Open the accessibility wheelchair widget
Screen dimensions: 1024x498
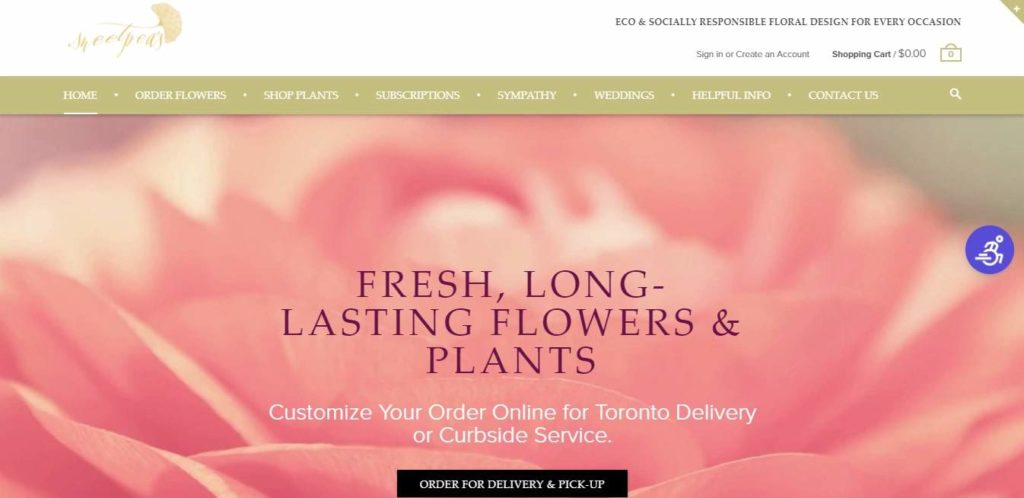tap(989, 250)
